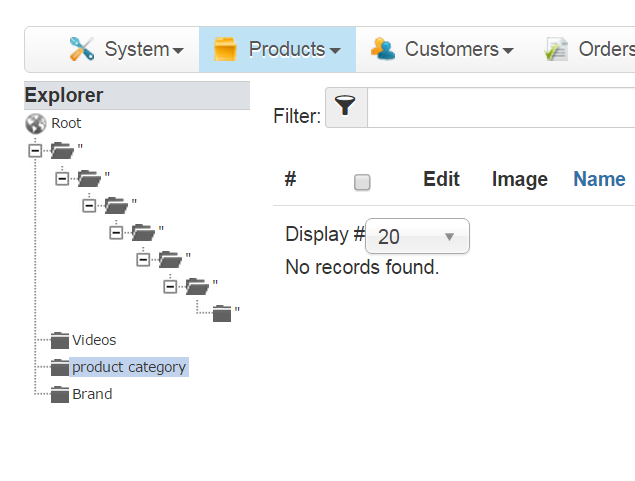The width and height of the screenshot is (635, 481).
Task: Click the Customers people icon
Action: coord(383,49)
